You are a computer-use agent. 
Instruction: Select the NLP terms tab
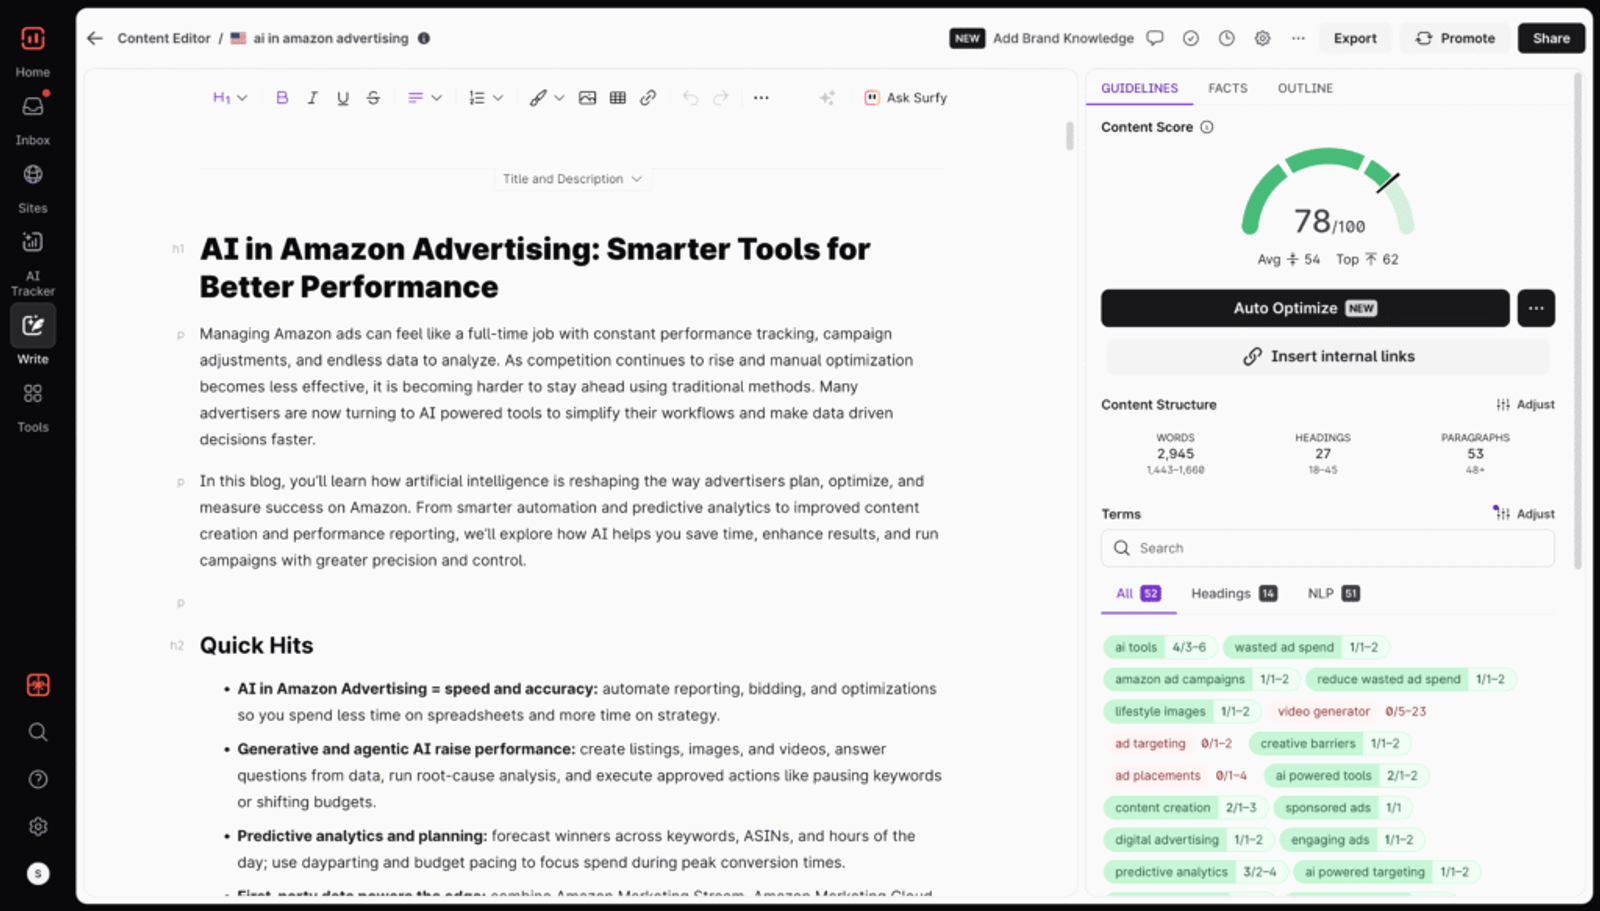1333,593
